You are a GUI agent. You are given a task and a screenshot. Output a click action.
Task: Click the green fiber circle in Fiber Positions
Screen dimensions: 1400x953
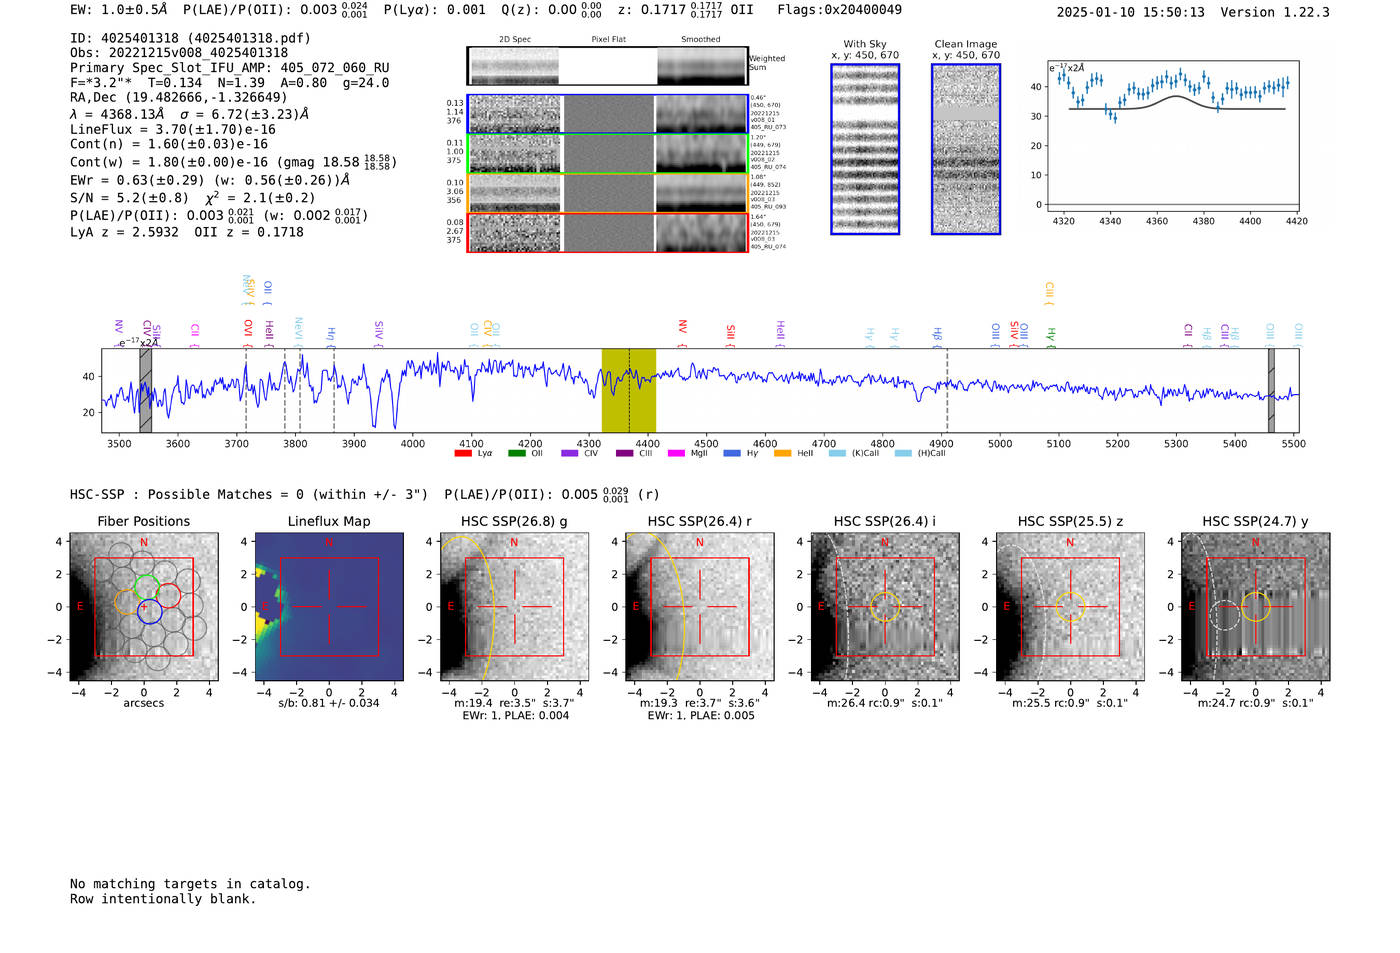point(146,587)
